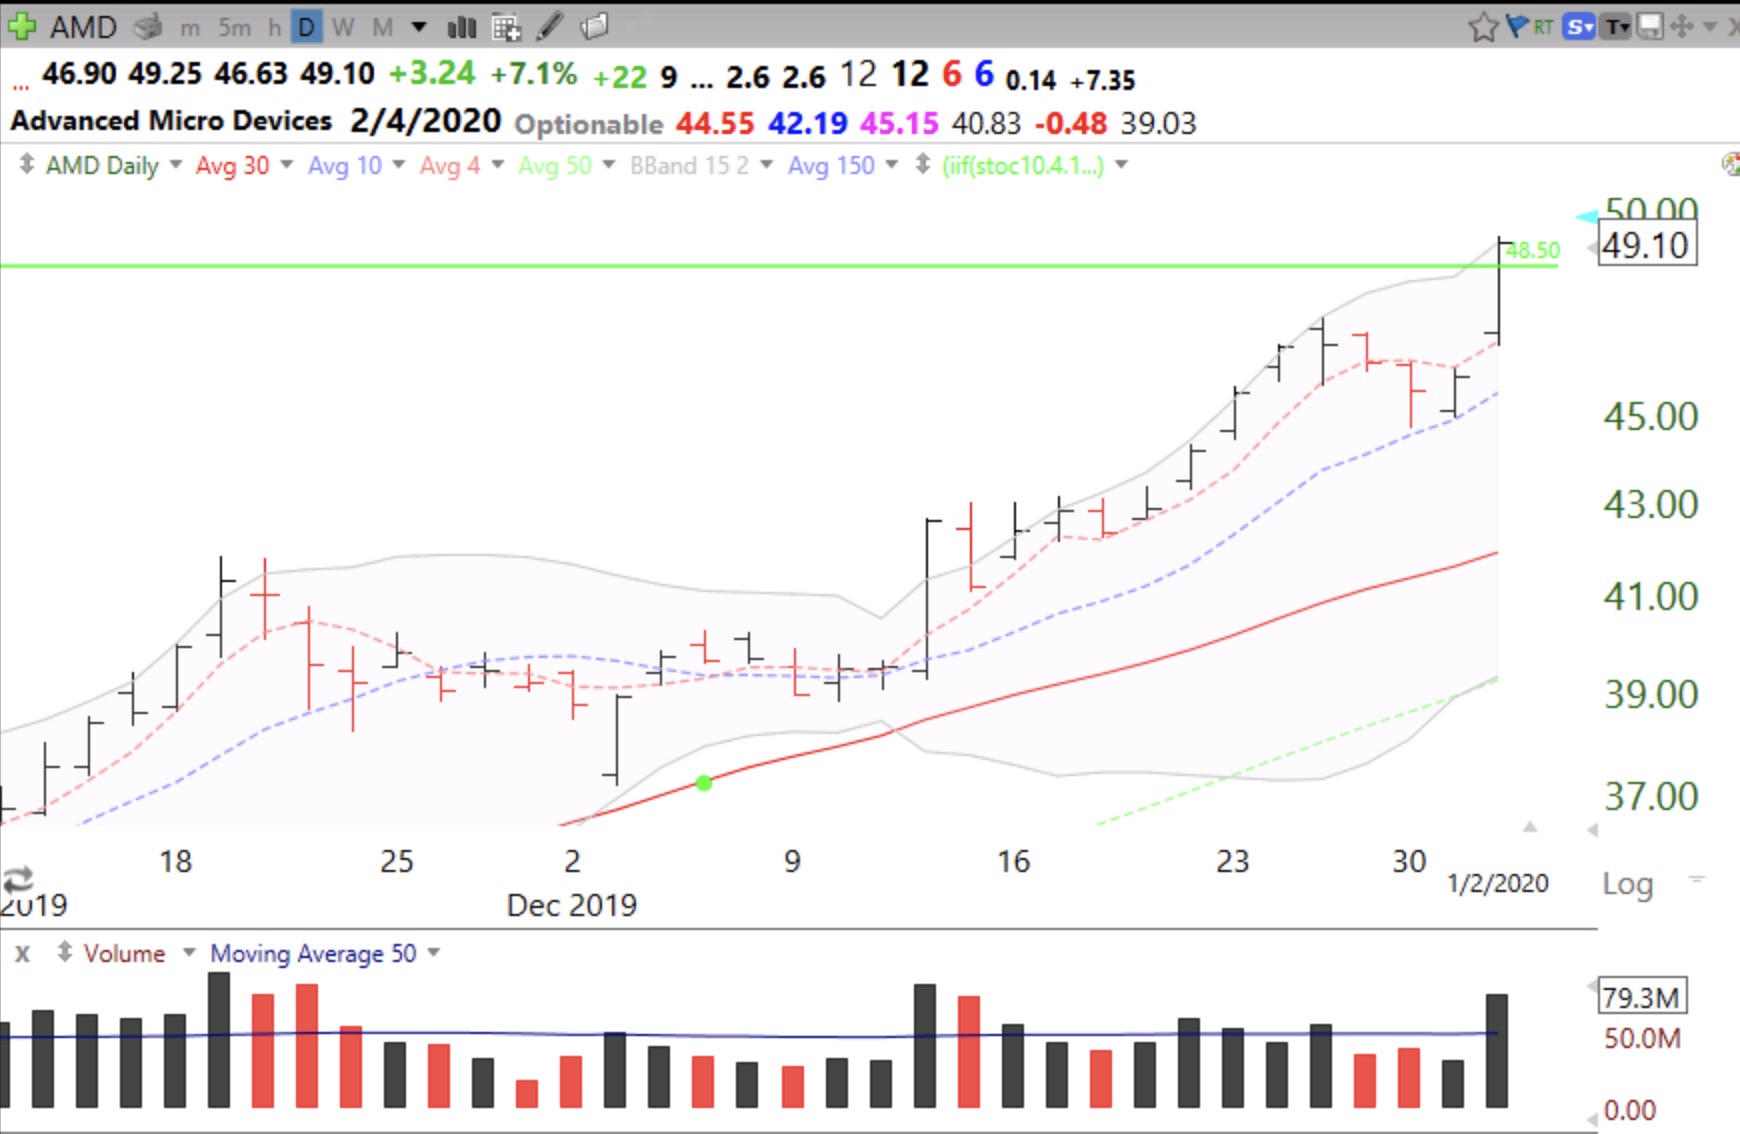The image size is (1740, 1134).
Task: Open the timeframe dropdown arrow after M
Action: 418,27
